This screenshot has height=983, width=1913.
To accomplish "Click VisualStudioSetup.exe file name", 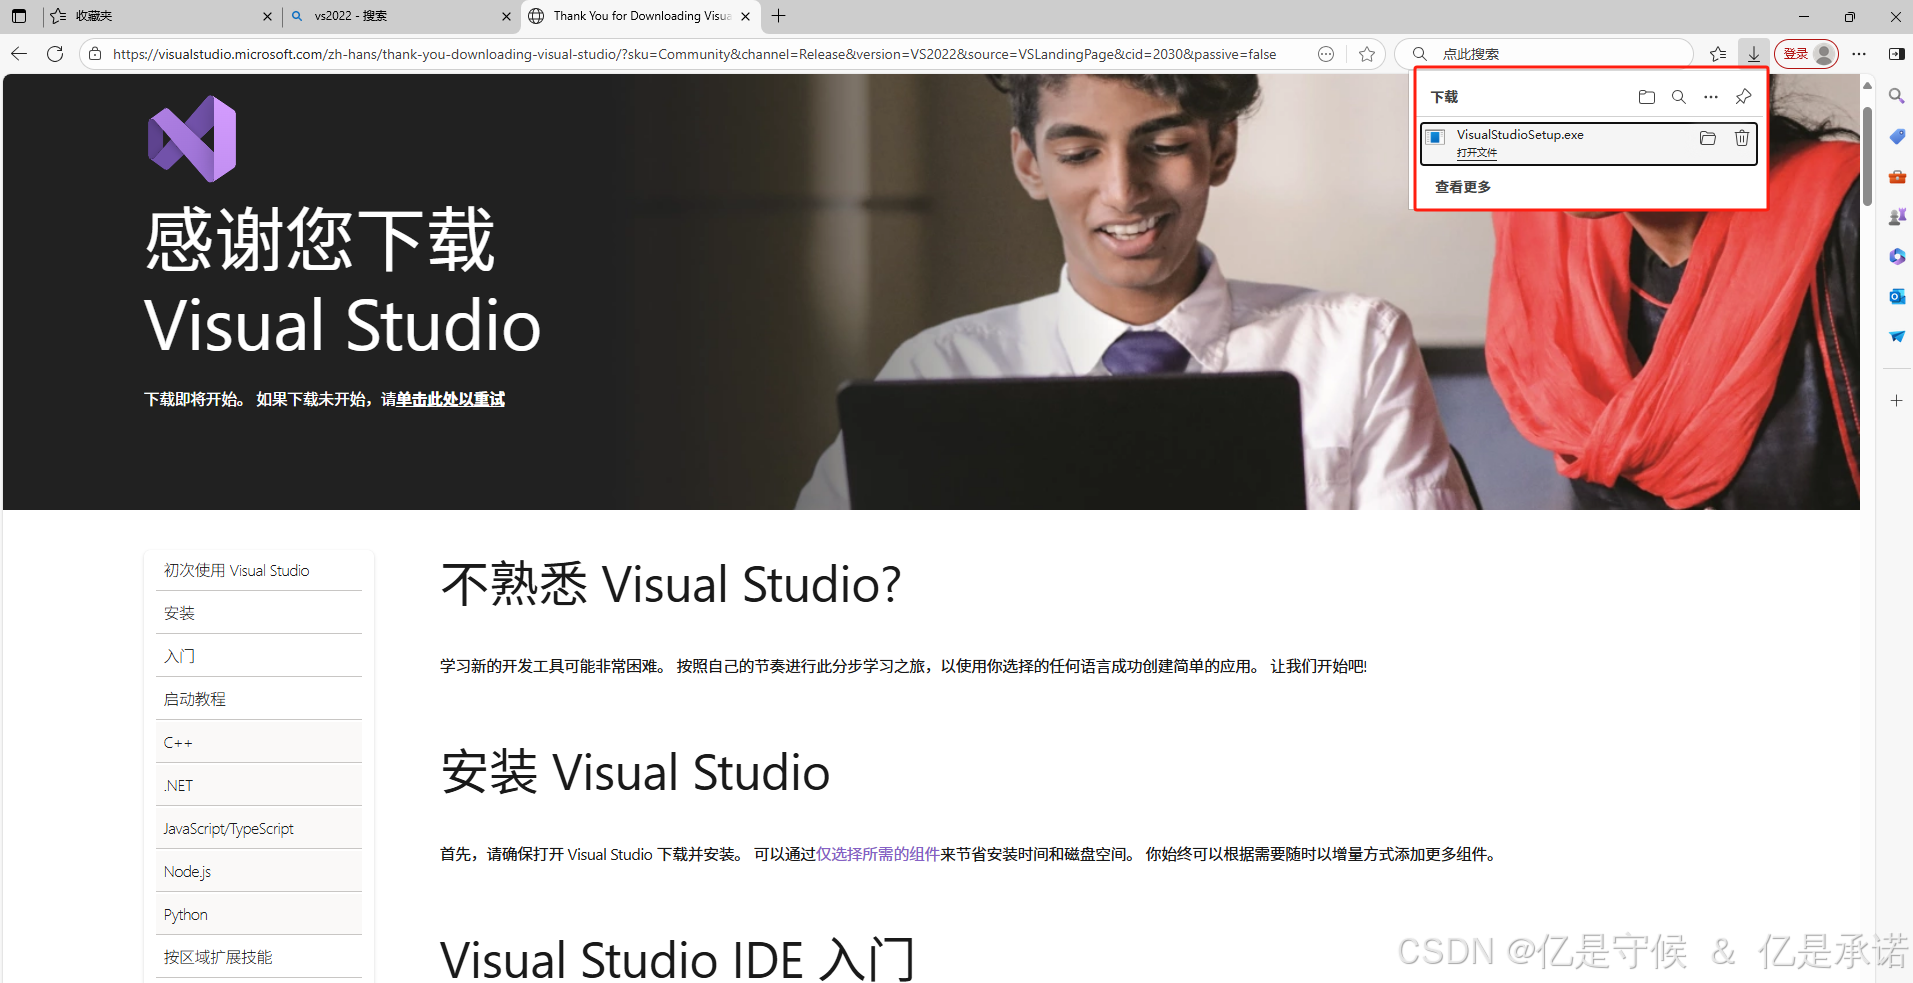I will (x=1520, y=135).
